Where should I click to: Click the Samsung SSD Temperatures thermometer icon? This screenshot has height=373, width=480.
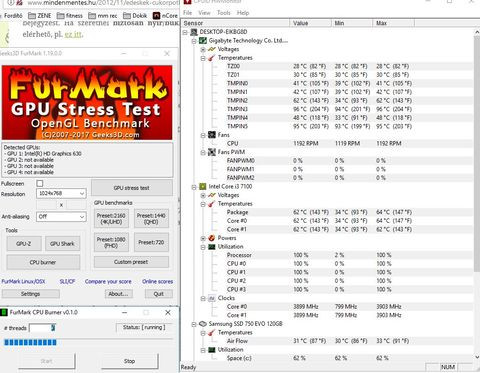coord(212,333)
